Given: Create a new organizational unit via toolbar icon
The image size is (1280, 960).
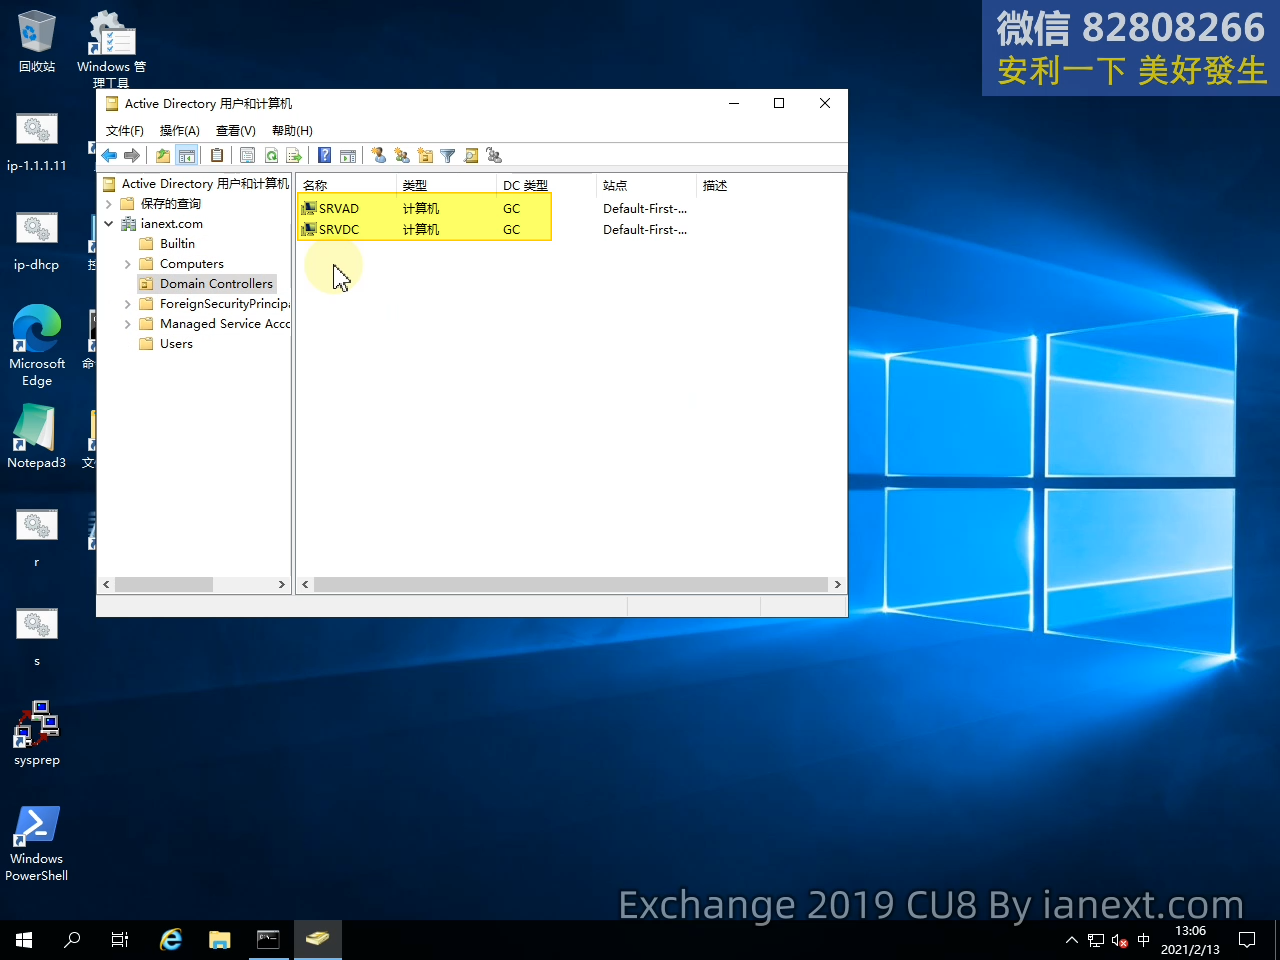Looking at the screenshot, I should click(x=425, y=156).
